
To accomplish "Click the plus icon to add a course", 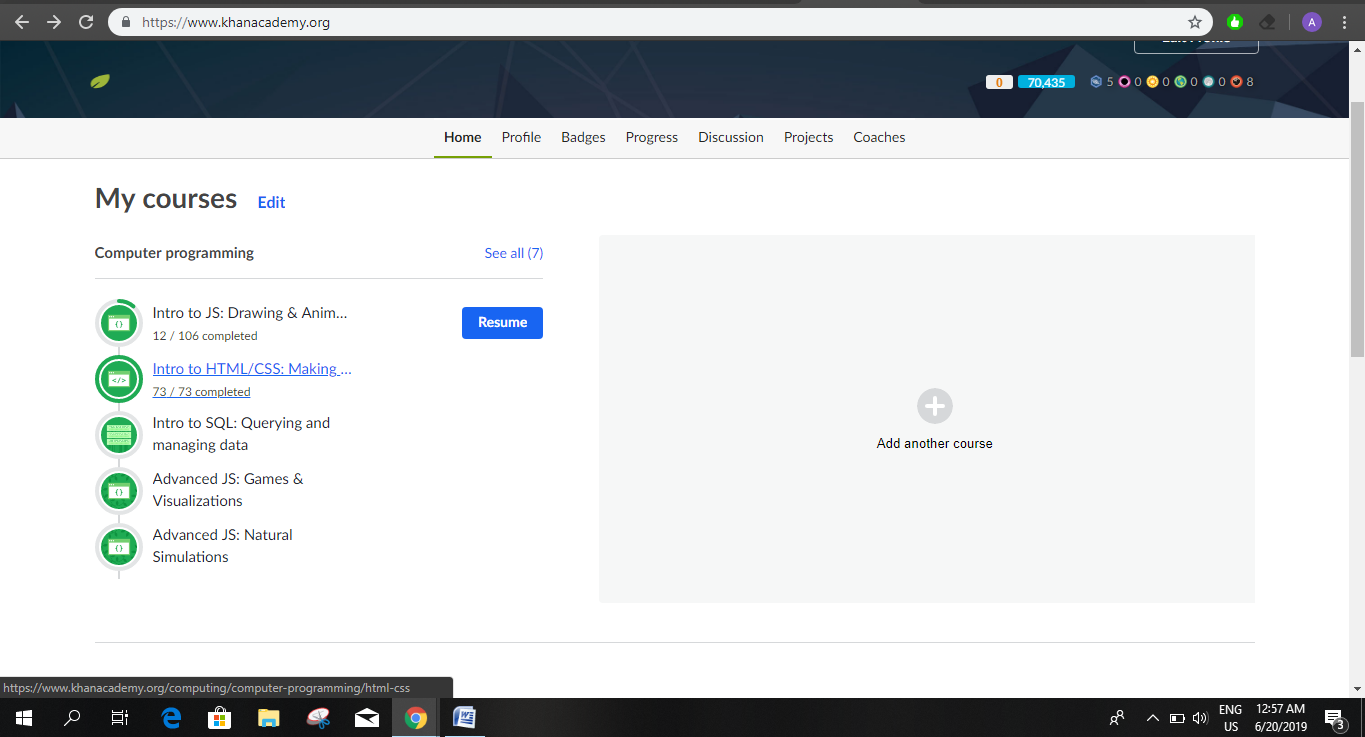I will point(935,406).
